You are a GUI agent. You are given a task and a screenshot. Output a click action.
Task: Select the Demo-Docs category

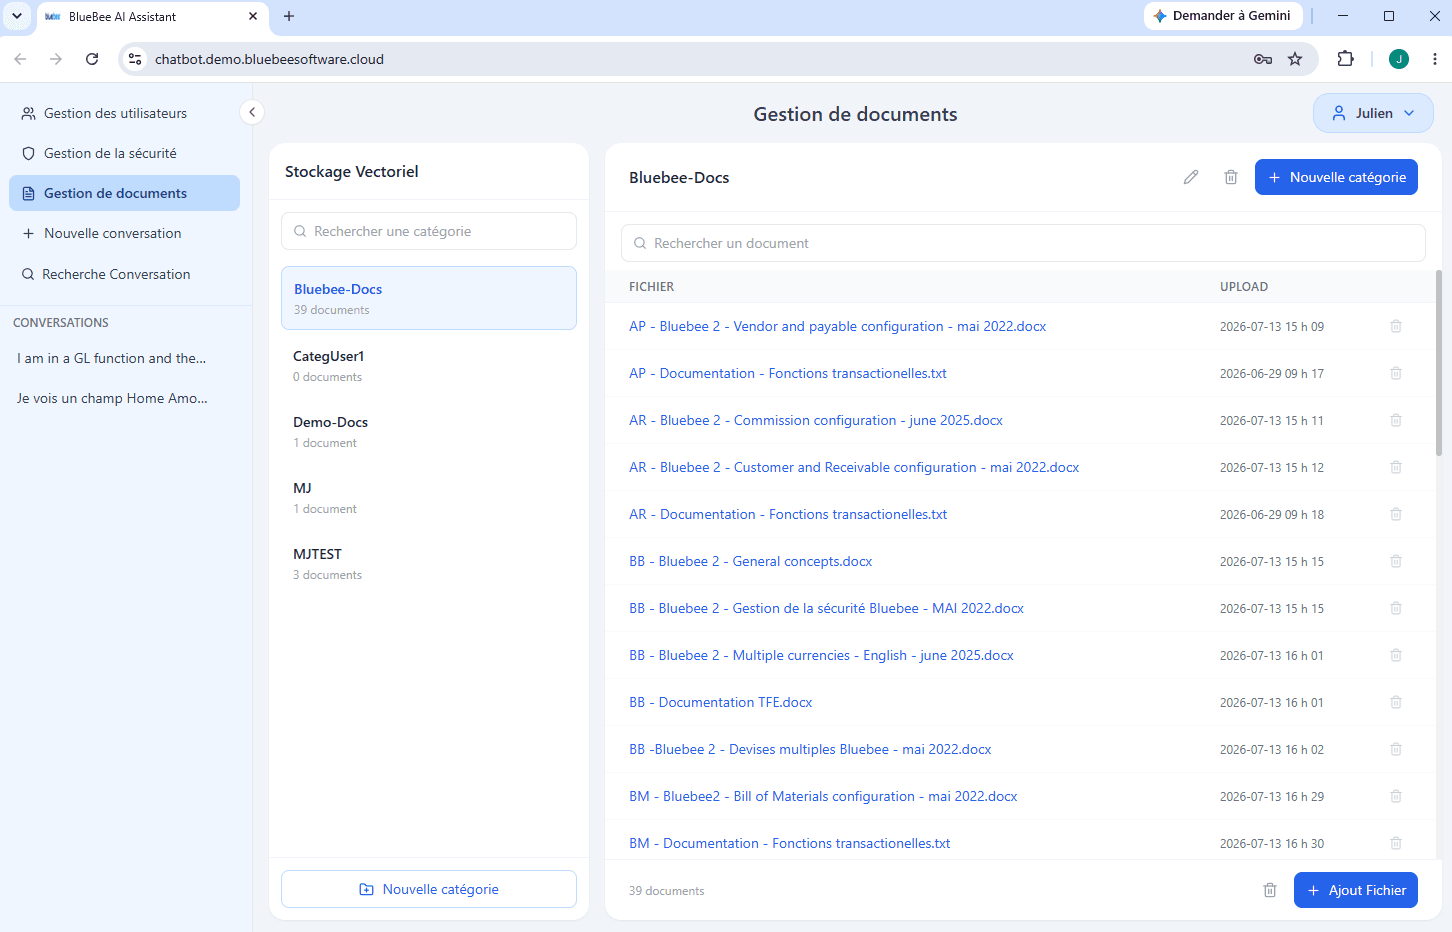(429, 431)
